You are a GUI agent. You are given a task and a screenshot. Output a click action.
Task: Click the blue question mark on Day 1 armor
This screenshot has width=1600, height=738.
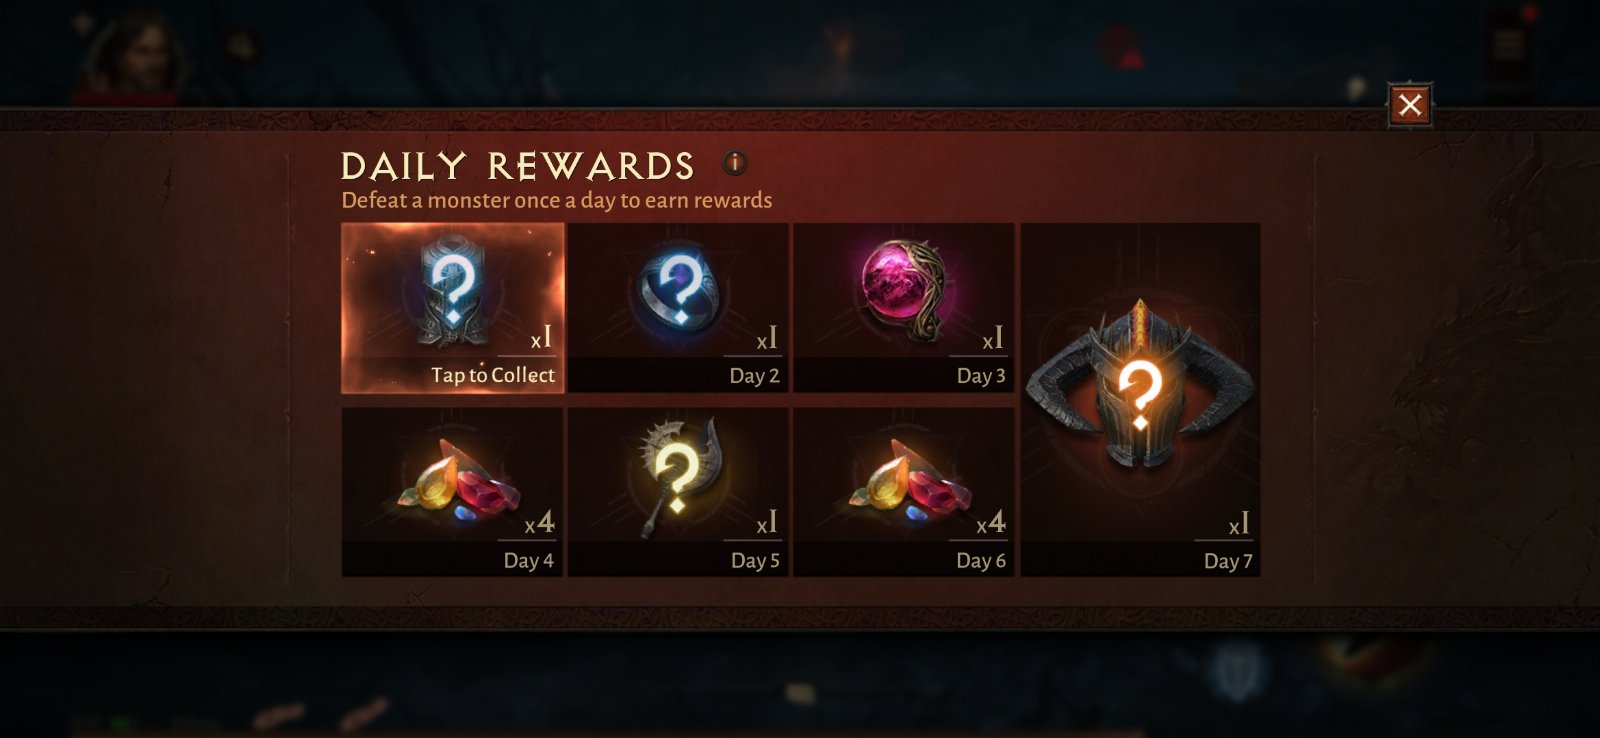click(x=453, y=287)
